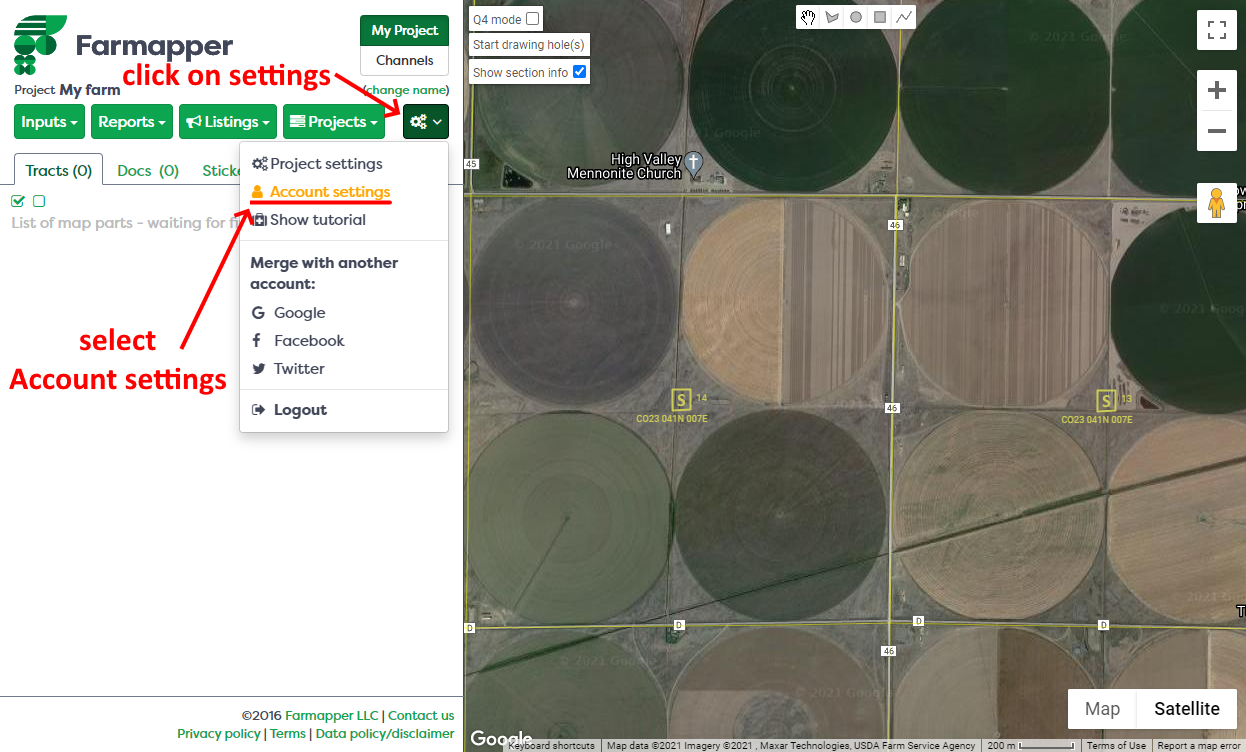Expand the Projects dropdown
This screenshot has height=752, width=1246.
(334, 122)
